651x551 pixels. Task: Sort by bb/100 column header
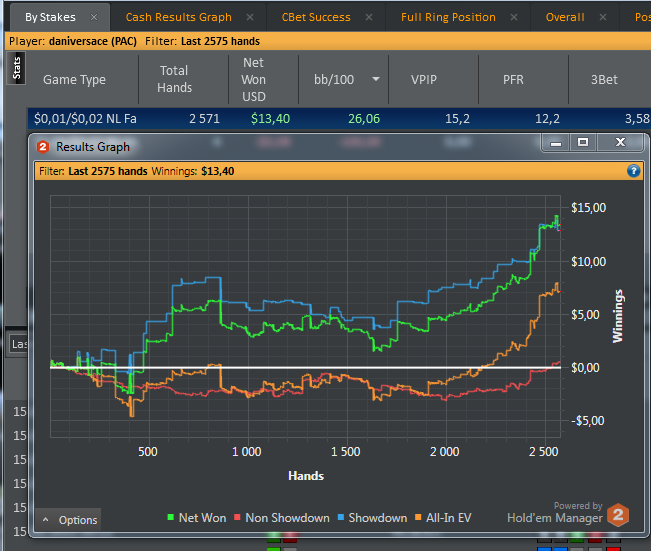coord(334,79)
